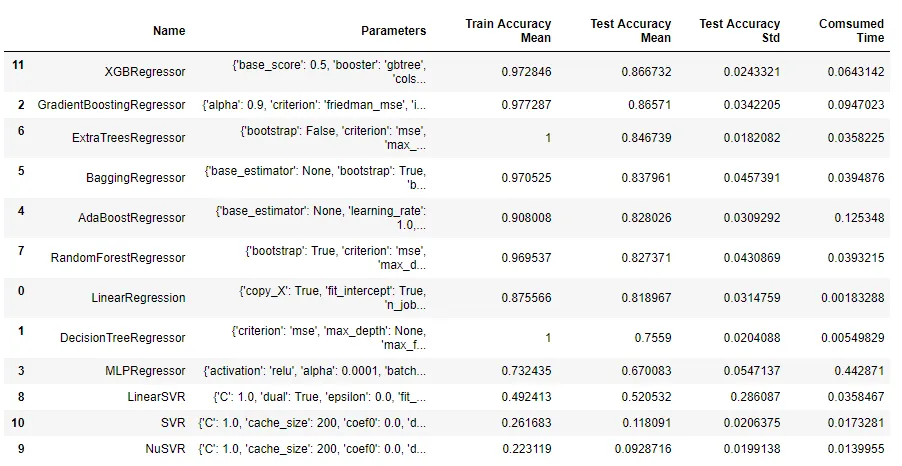
Task: Click the Consumed Time column header
Action: (851, 31)
